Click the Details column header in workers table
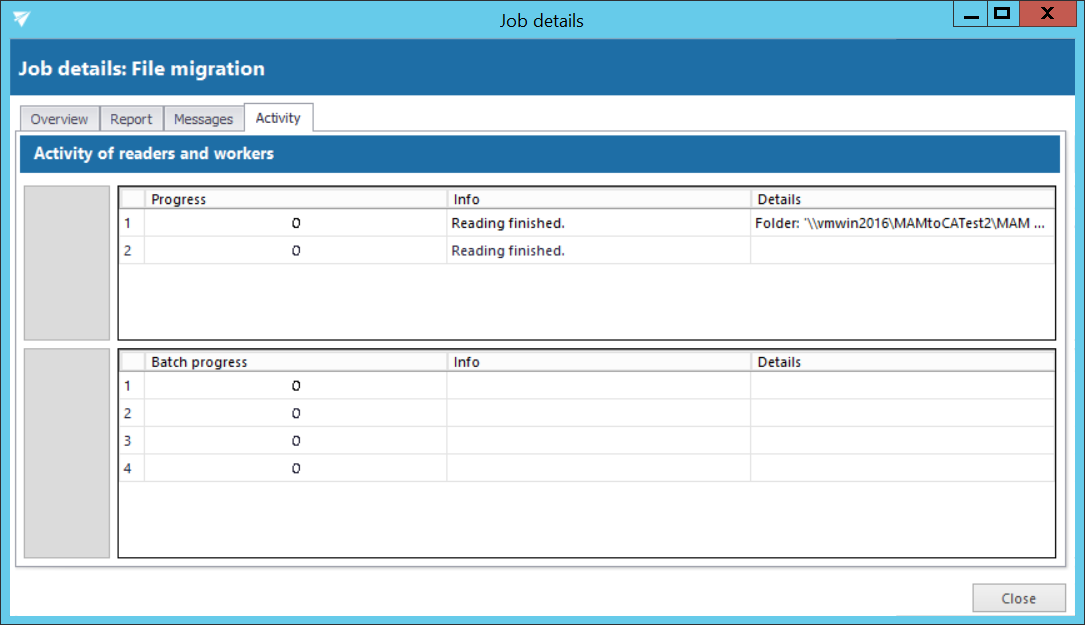Image resolution: width=1085 pixels, height=625 pixels. click(x=902, y=362)
